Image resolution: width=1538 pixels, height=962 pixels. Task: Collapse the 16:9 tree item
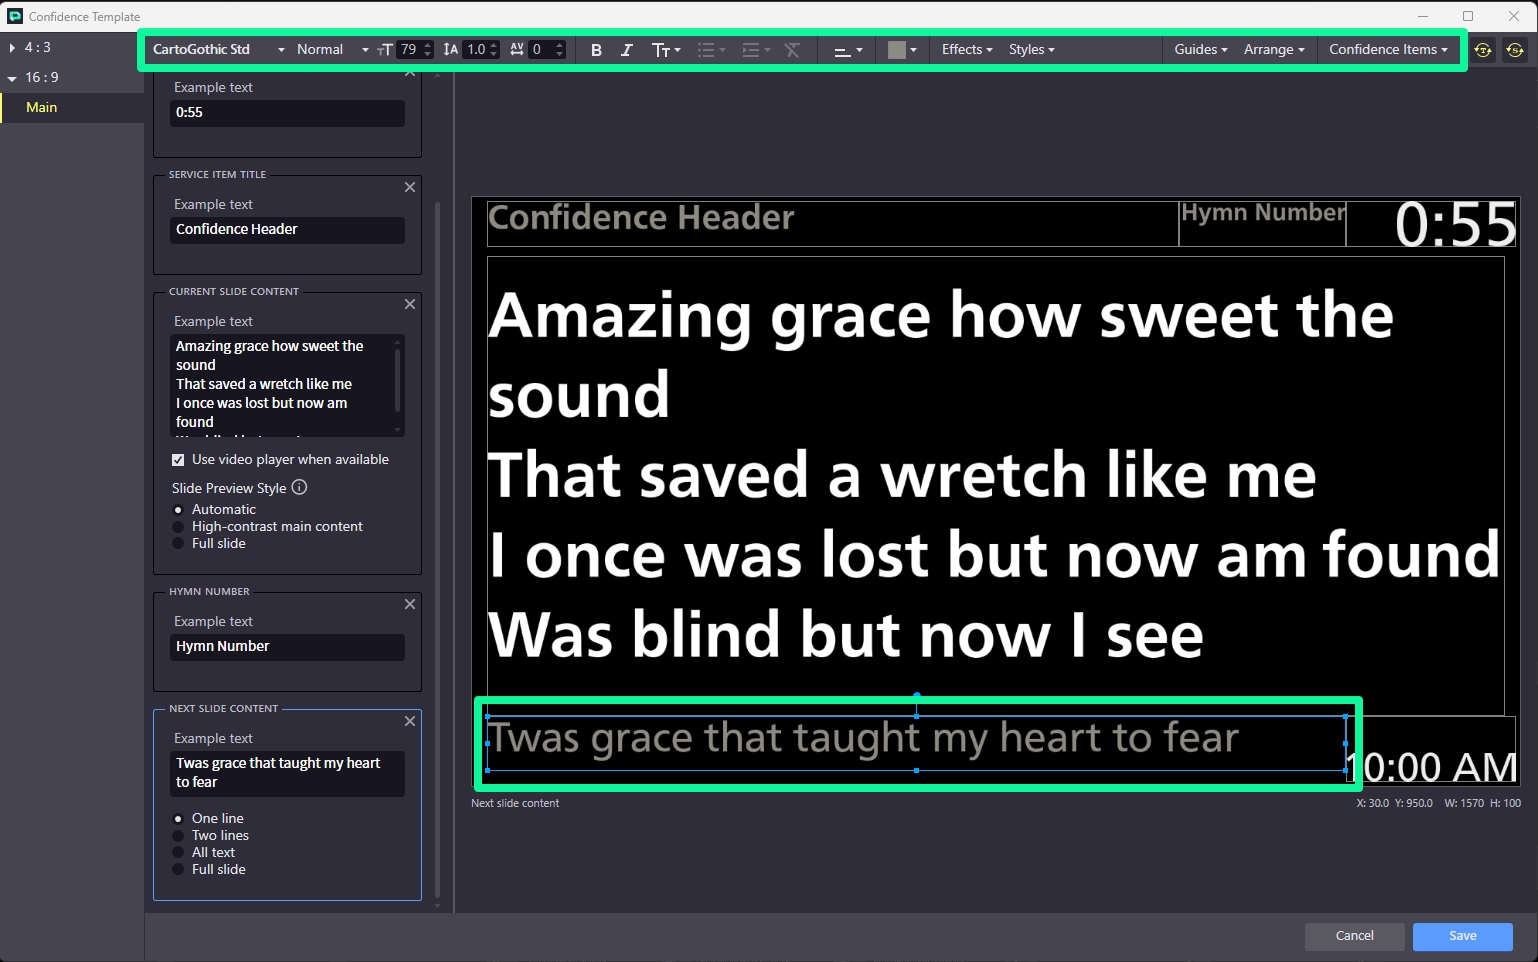pos(12,78)
